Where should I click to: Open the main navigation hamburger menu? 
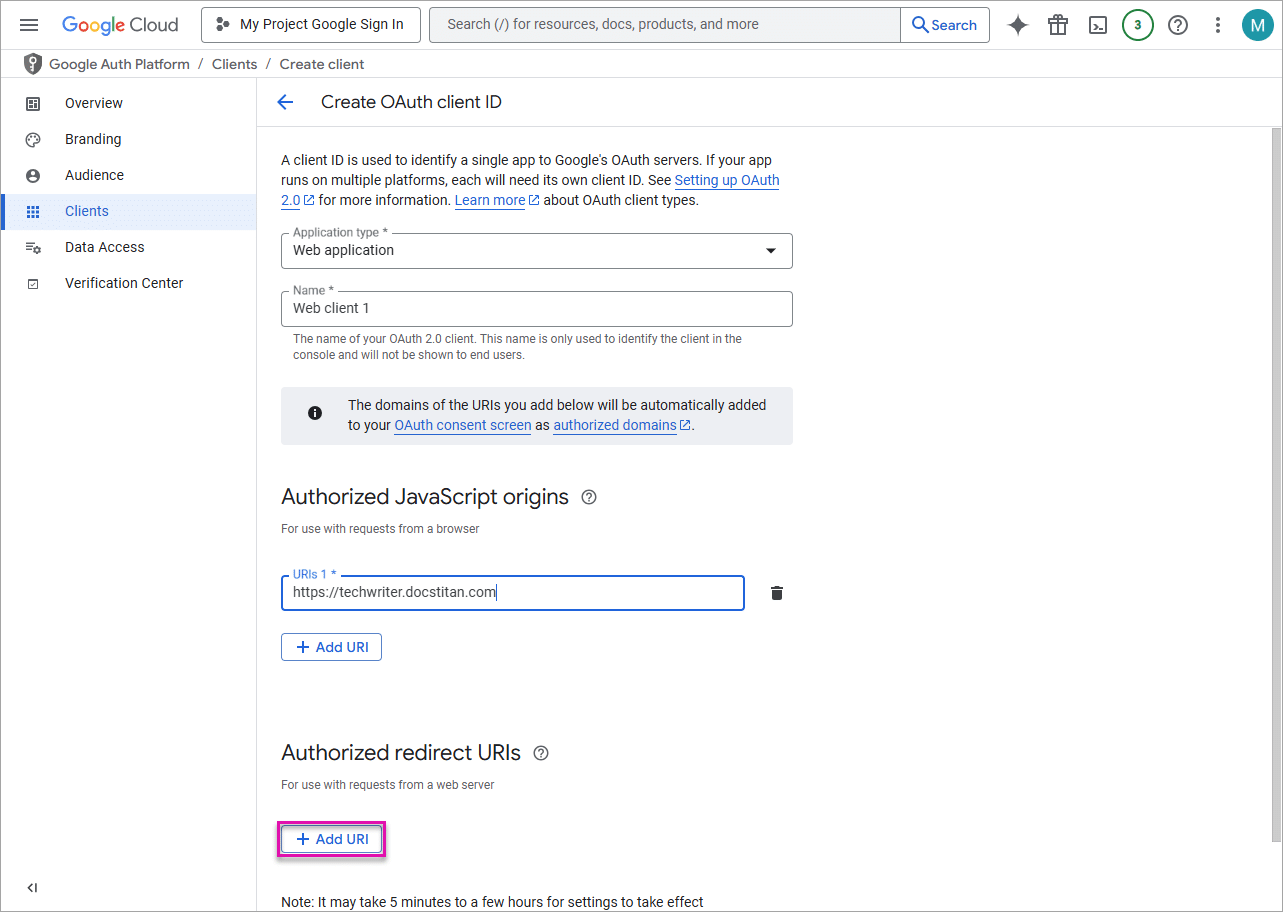pyautogui.click(x=29, y=25)
